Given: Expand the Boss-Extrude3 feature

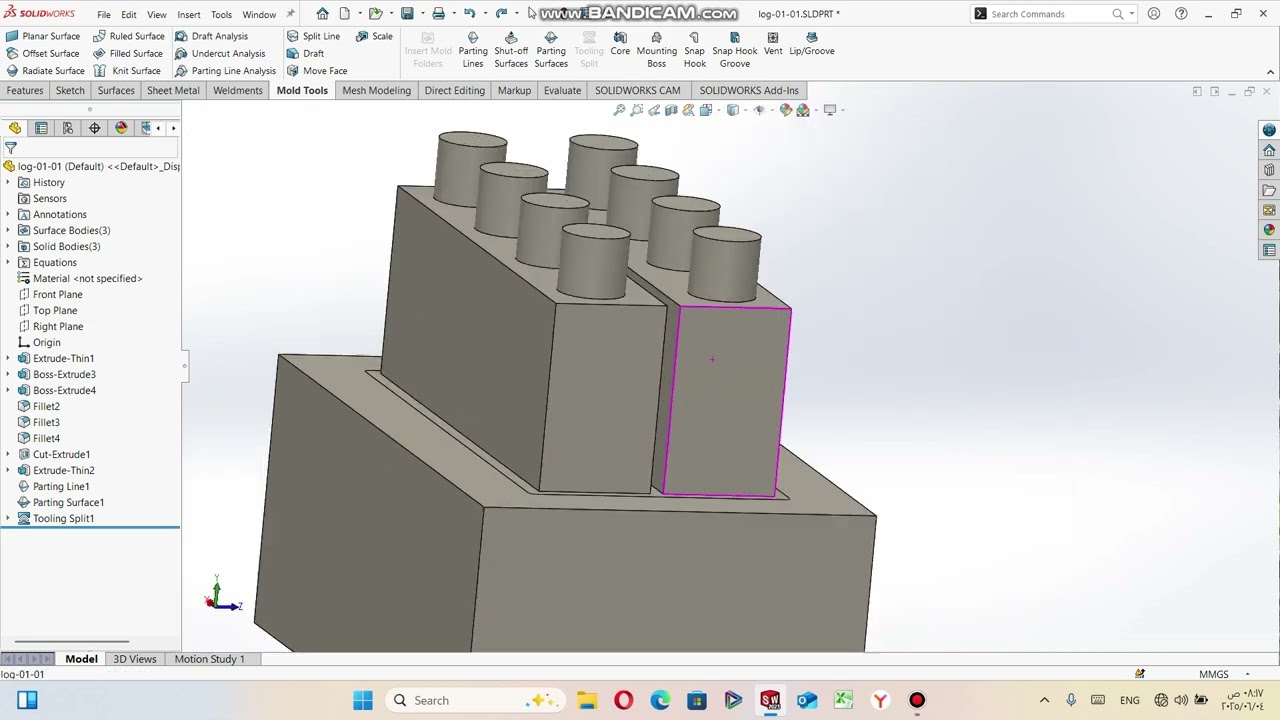Looking at the screenshot, I should [9, 375].
